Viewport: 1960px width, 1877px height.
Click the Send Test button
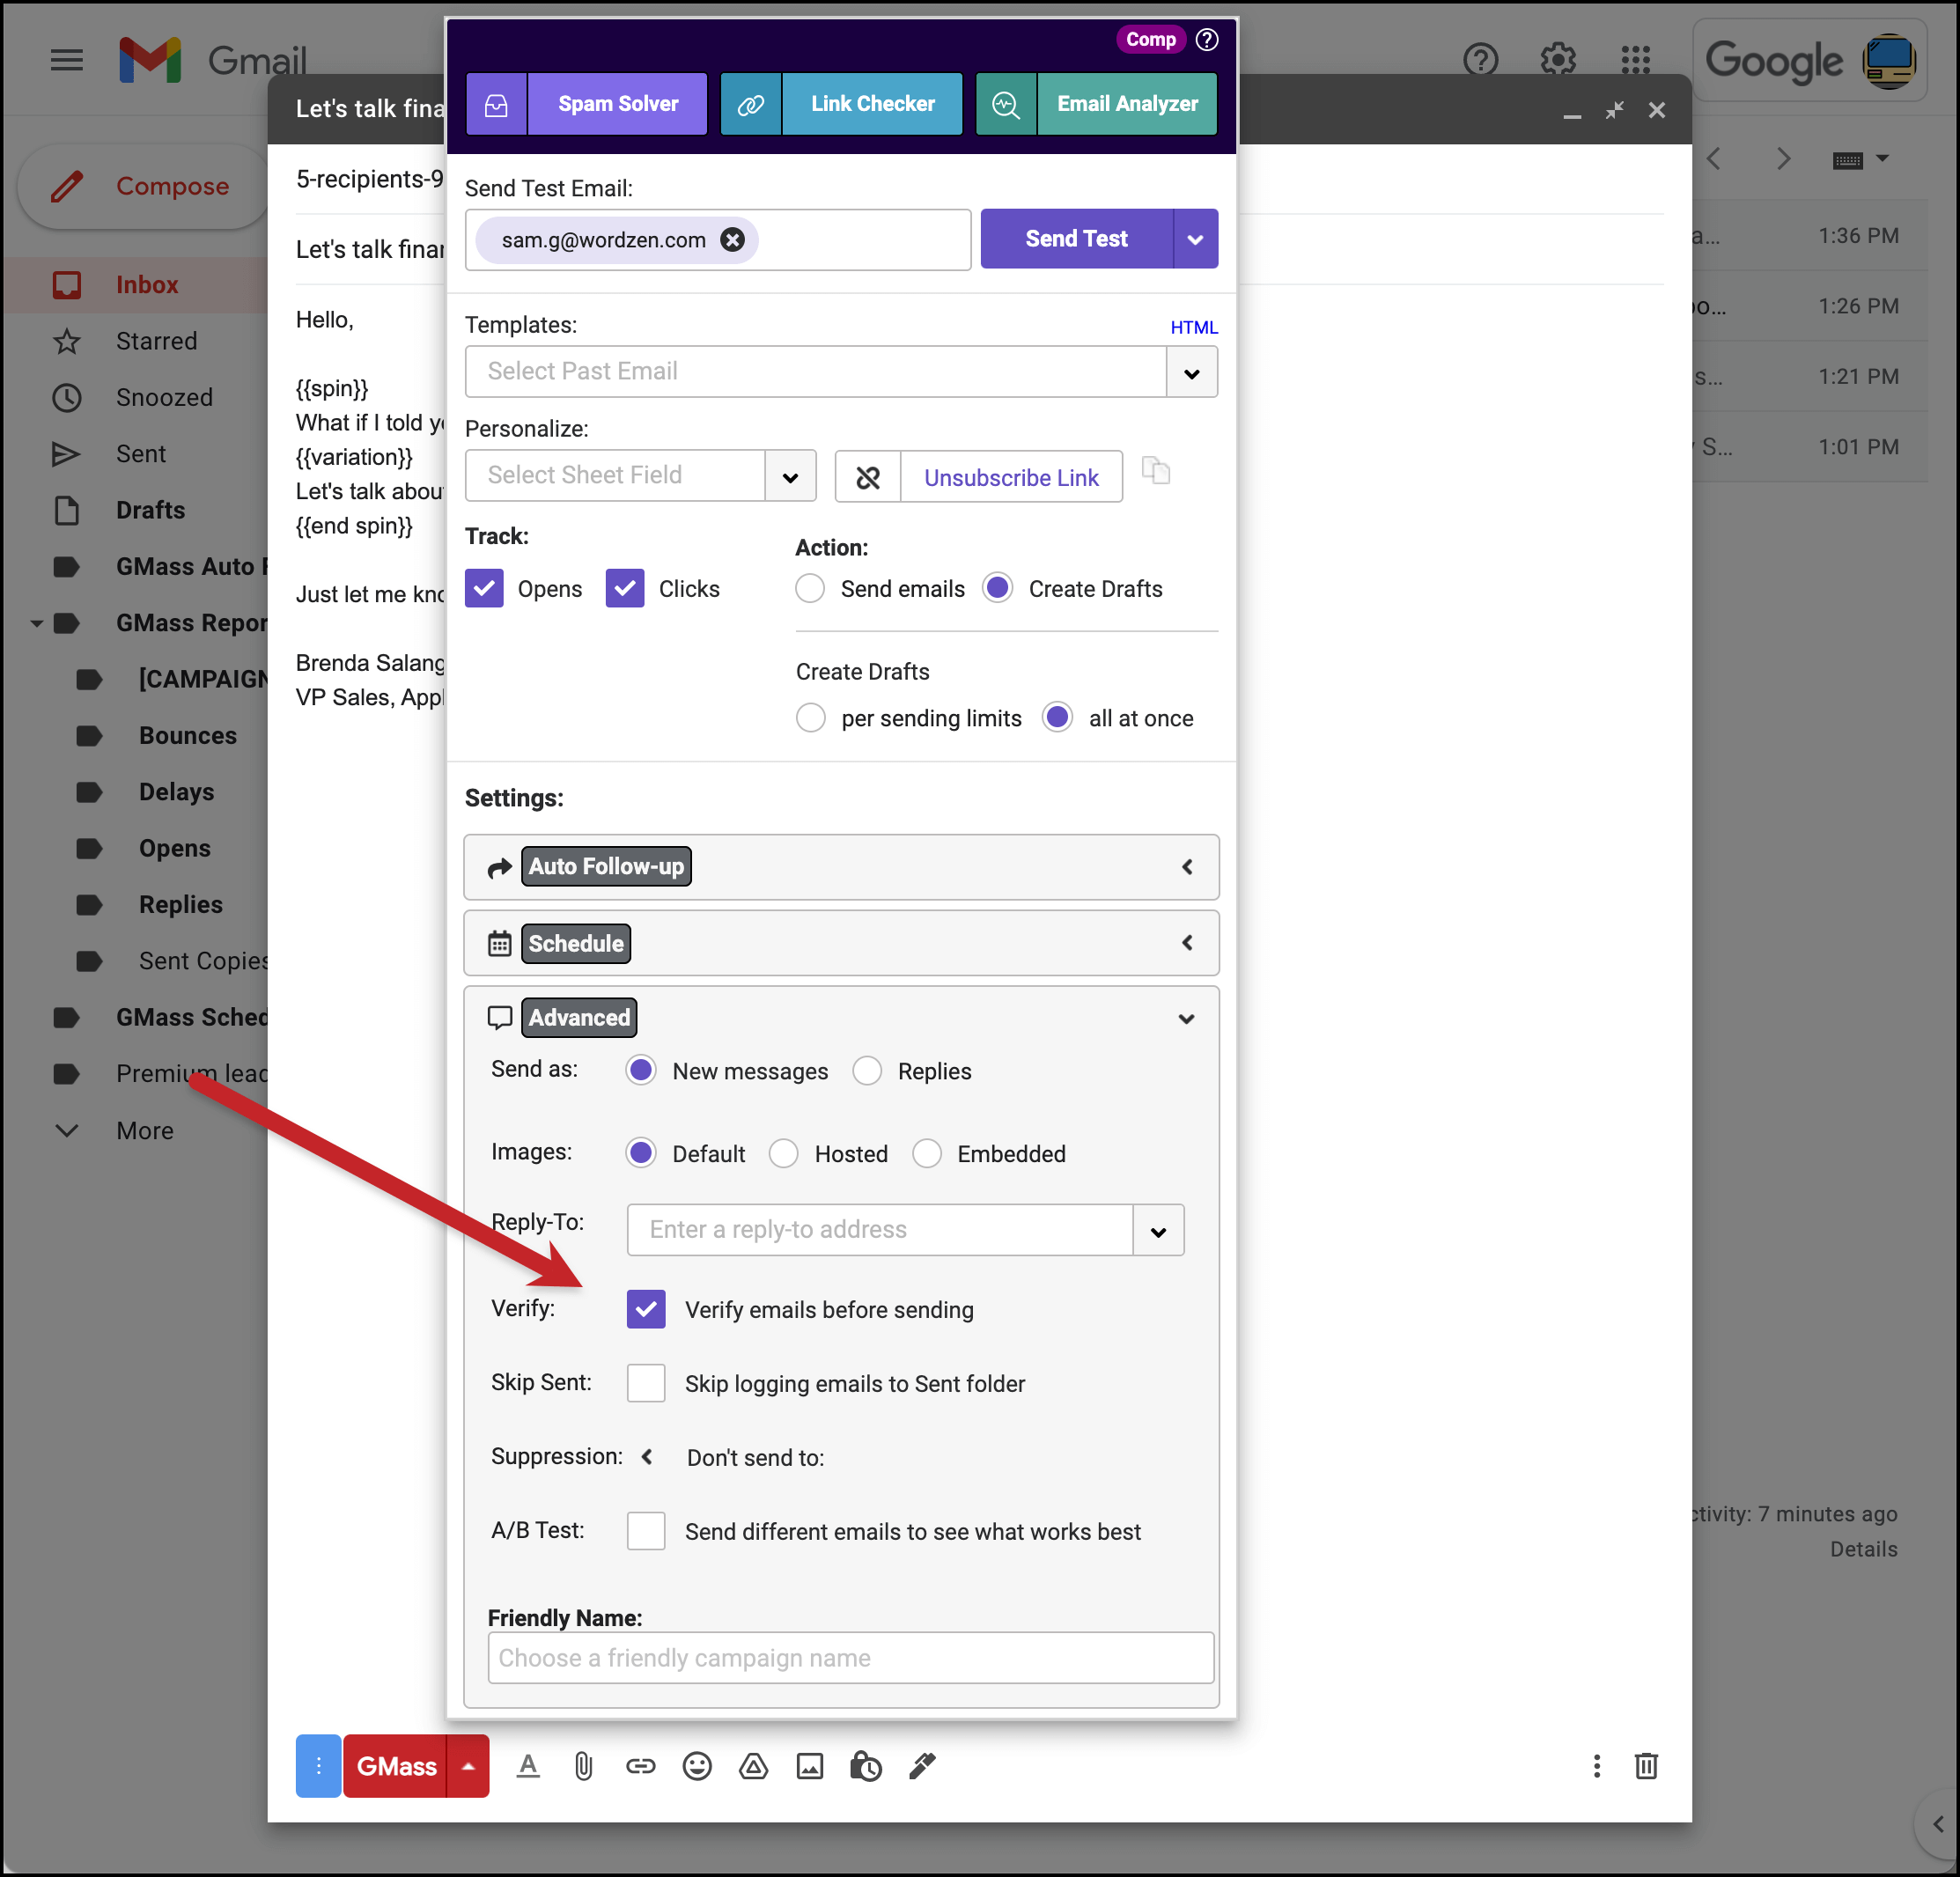[x=1077, y=239]
